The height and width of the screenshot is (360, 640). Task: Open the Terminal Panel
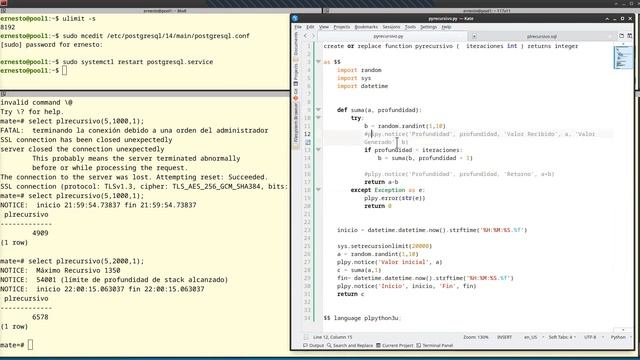click(435, 345)
